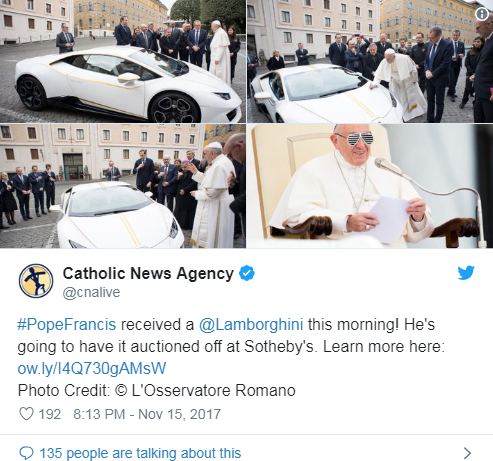
Task: Open Catholic News Agency profile avatar
Action: coord(36,281)
